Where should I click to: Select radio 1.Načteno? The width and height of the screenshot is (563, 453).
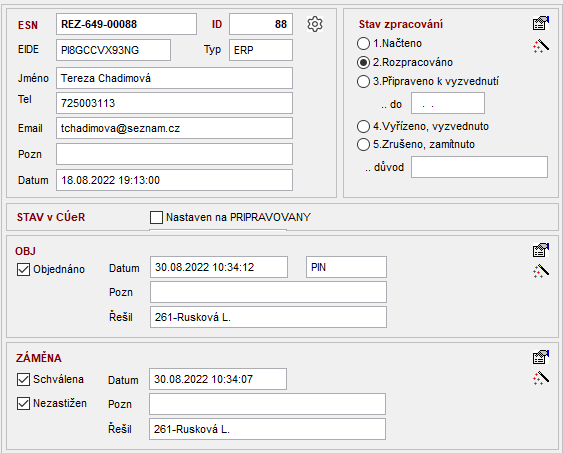[x=363, y=43]
